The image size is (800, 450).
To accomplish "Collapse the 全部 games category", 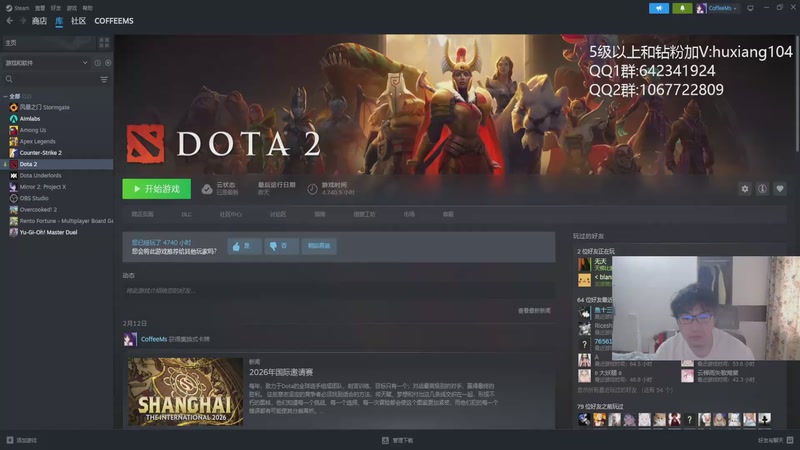I will click(x=6, y=96).
